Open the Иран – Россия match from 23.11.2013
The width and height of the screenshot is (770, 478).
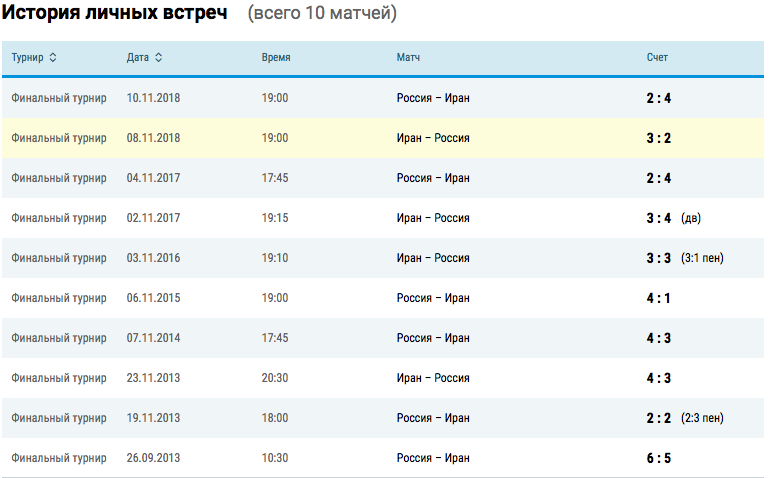click(x=433, y=378)
